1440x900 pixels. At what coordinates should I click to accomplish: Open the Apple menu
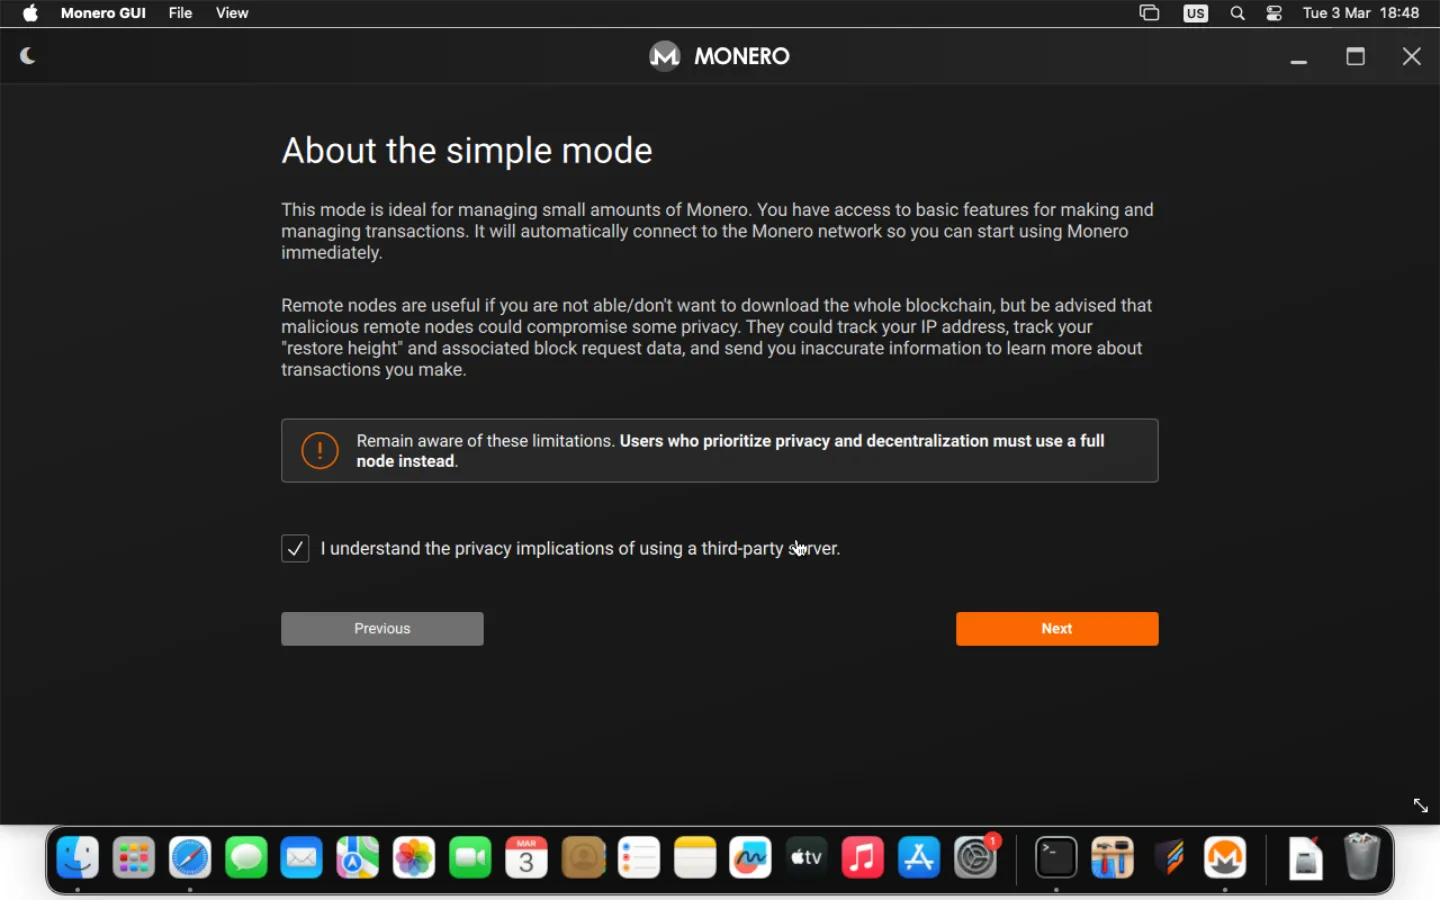click(31, 13)
